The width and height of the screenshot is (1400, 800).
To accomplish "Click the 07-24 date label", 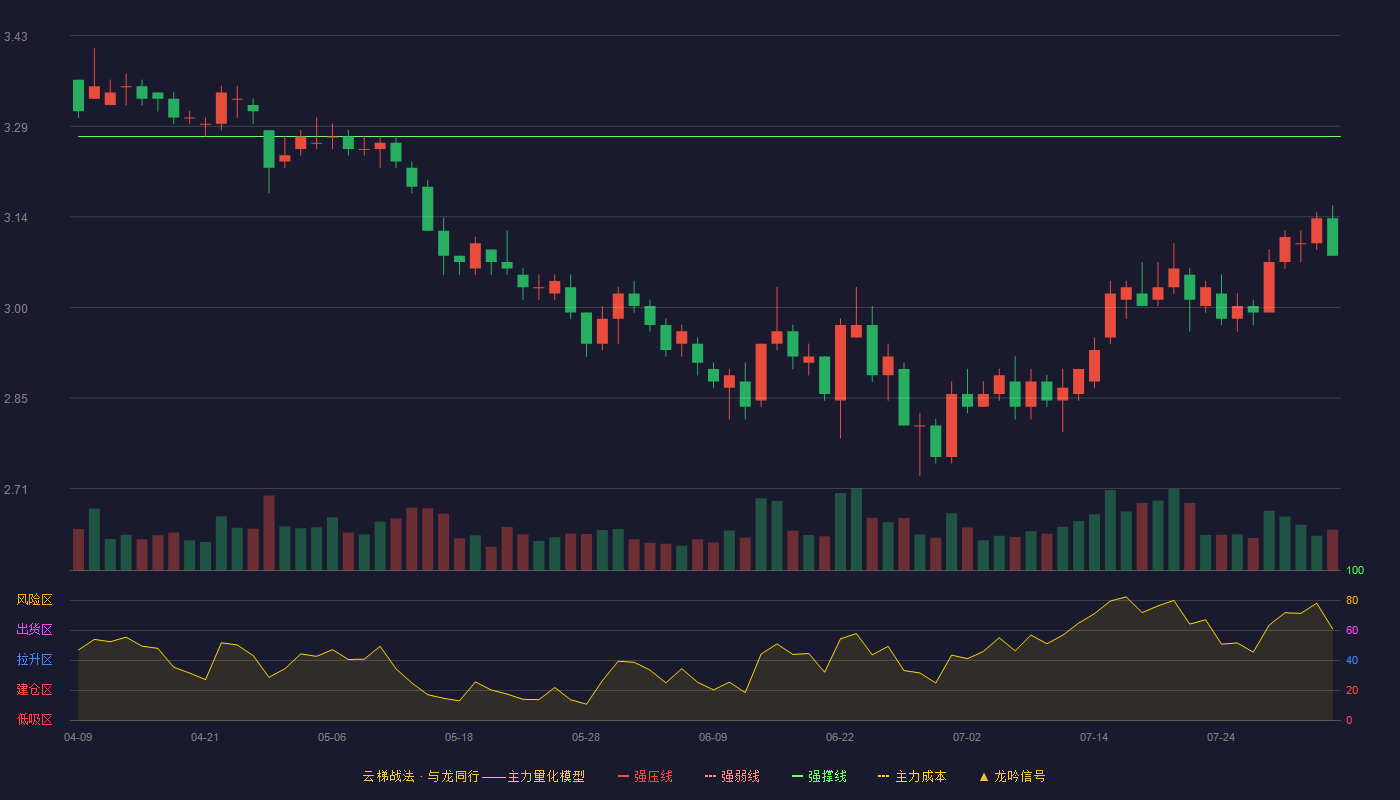I will point(1221,737).
